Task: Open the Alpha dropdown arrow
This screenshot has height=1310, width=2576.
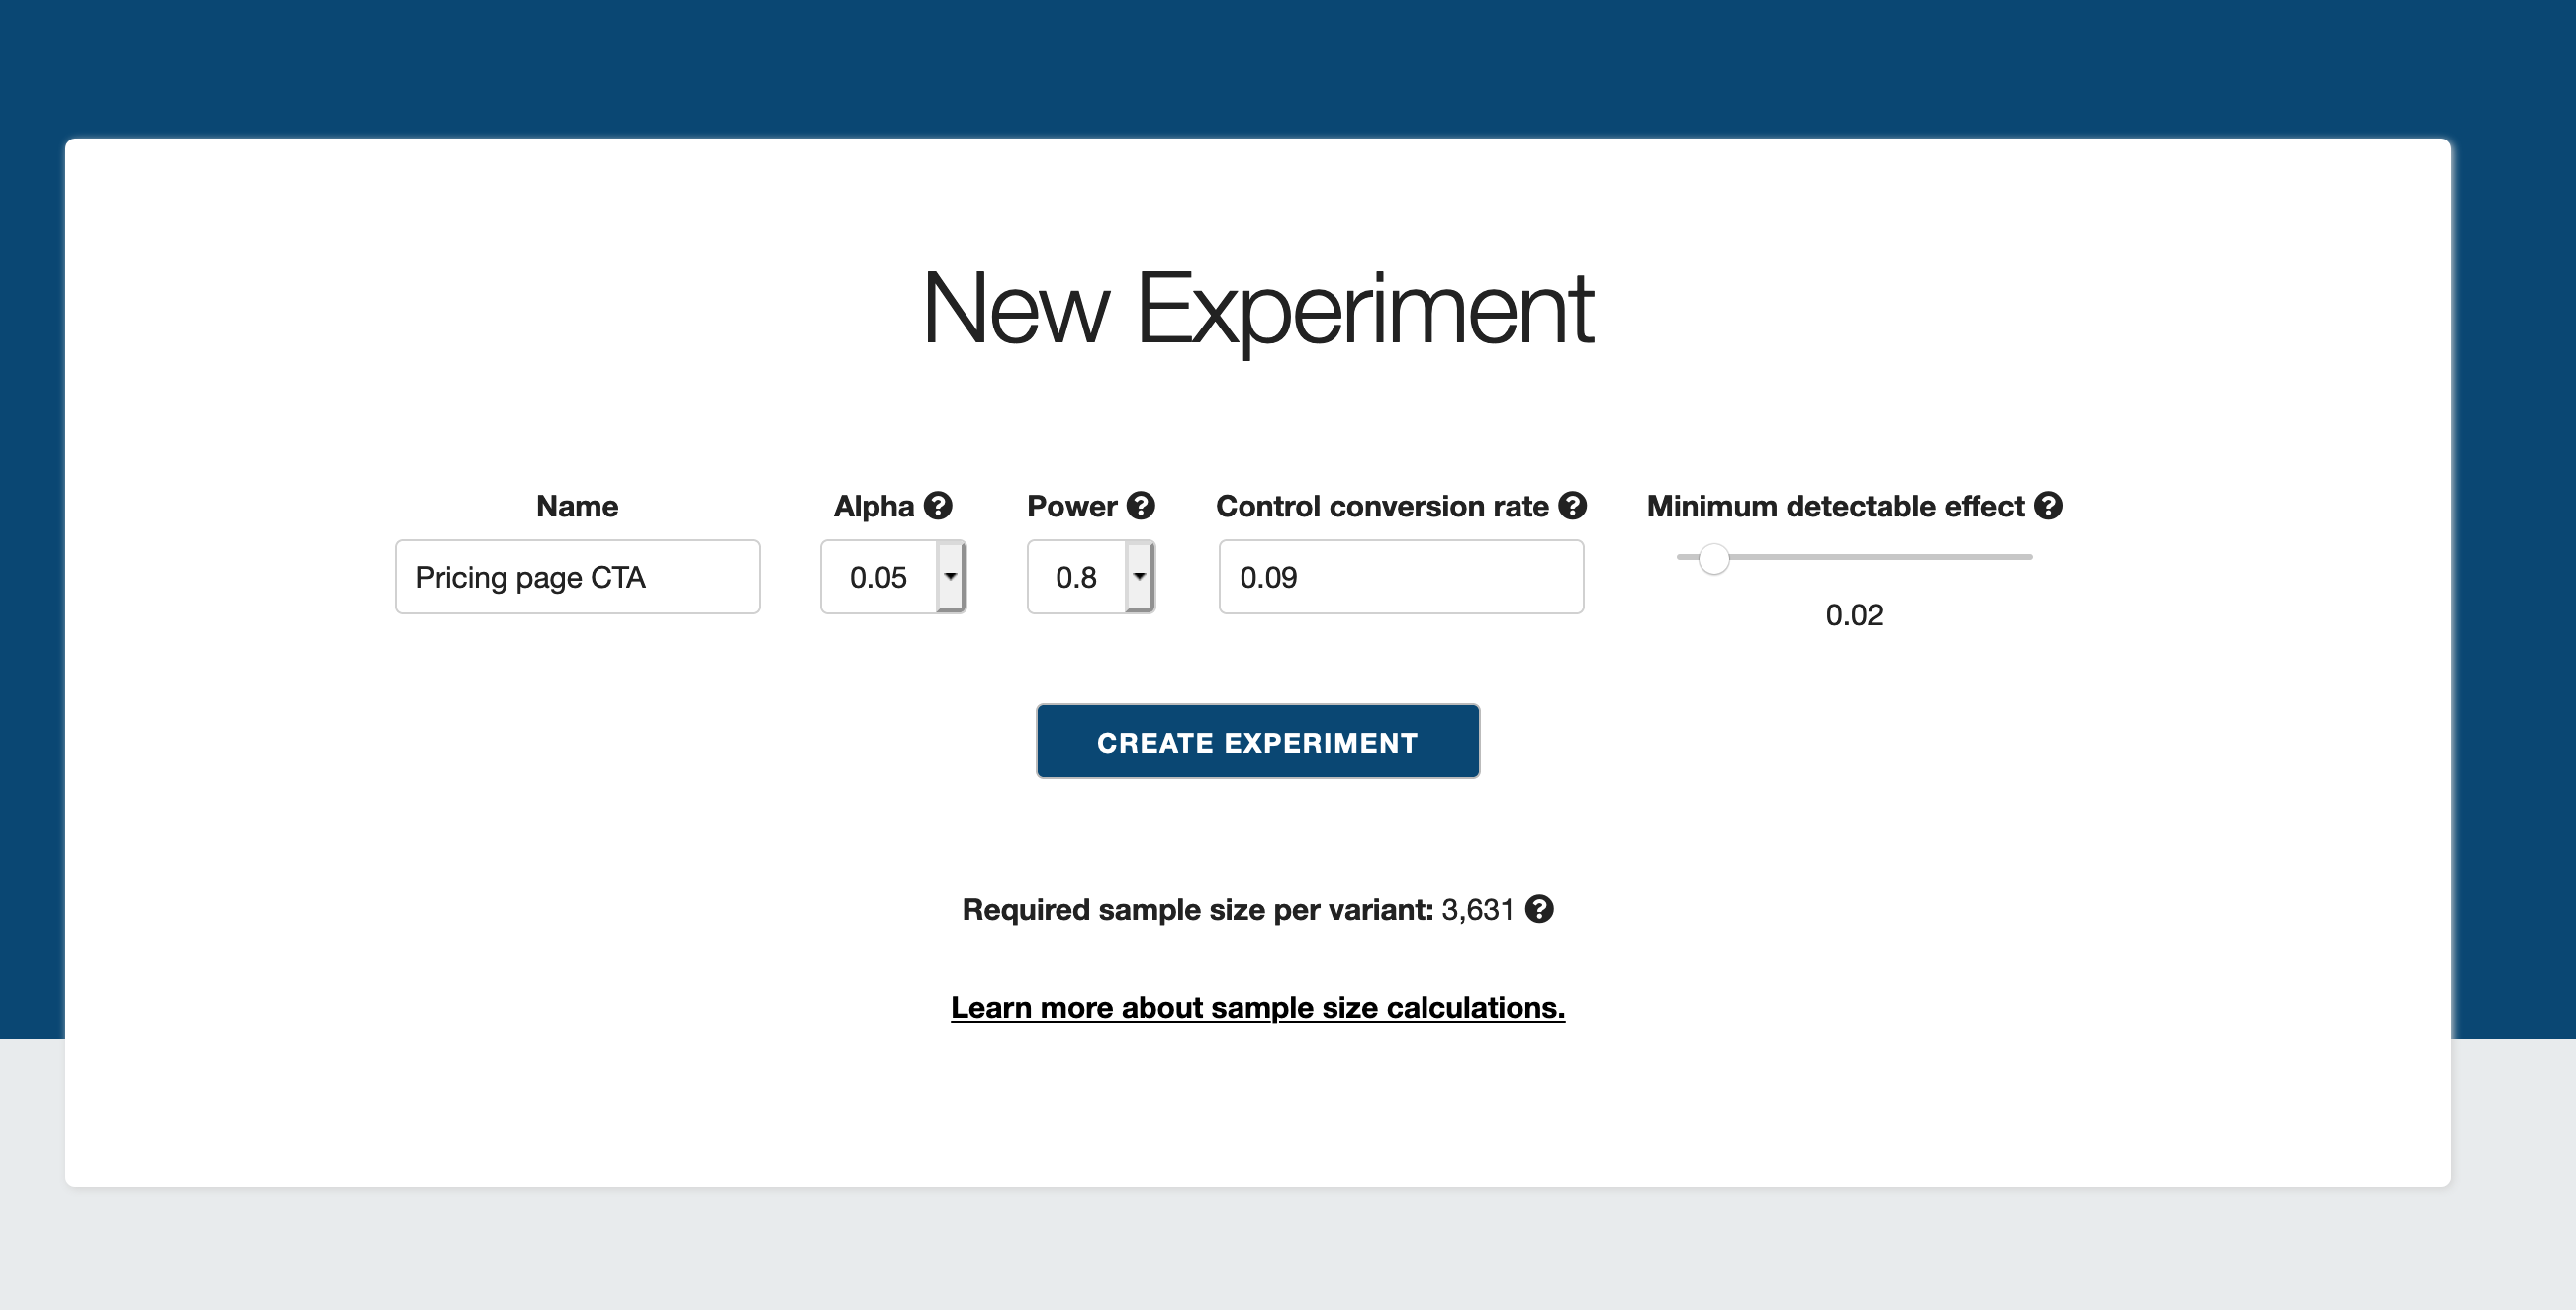Action: pyautogui.click(x=950, y=576)
